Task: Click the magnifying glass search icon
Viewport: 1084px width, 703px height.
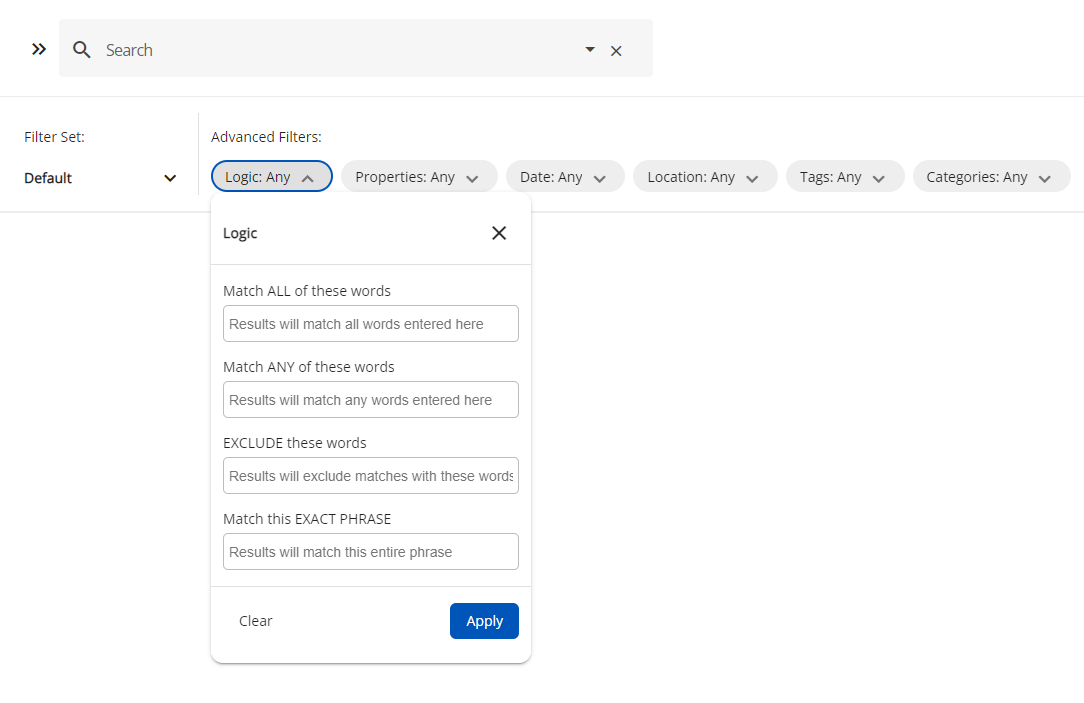Action: pos(82,50)
